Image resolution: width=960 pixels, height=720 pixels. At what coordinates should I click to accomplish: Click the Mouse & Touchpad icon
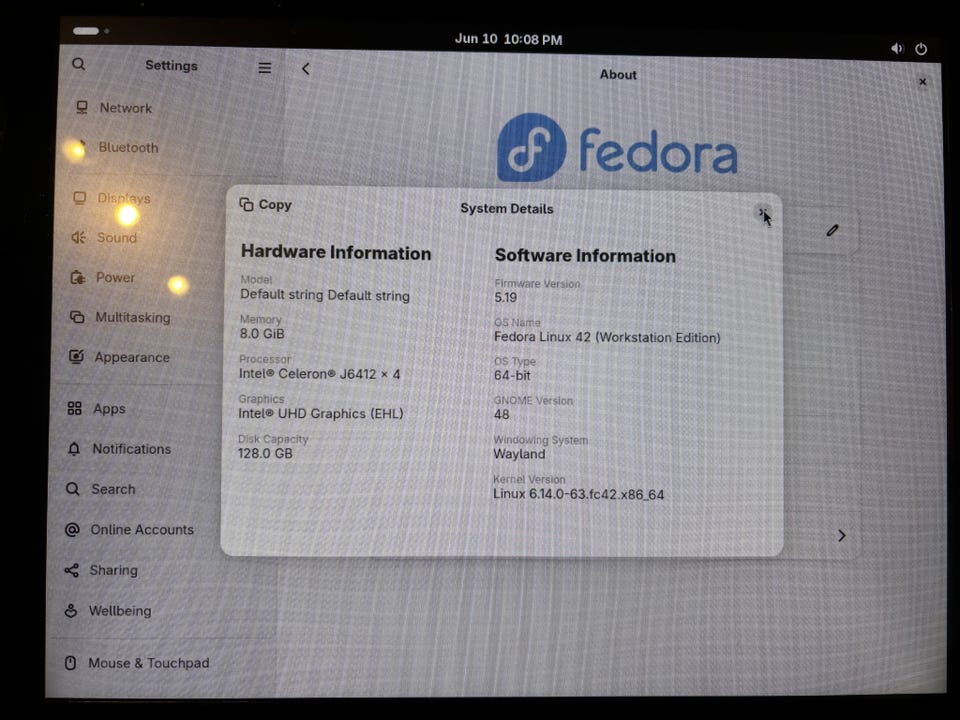pos(70,663)
